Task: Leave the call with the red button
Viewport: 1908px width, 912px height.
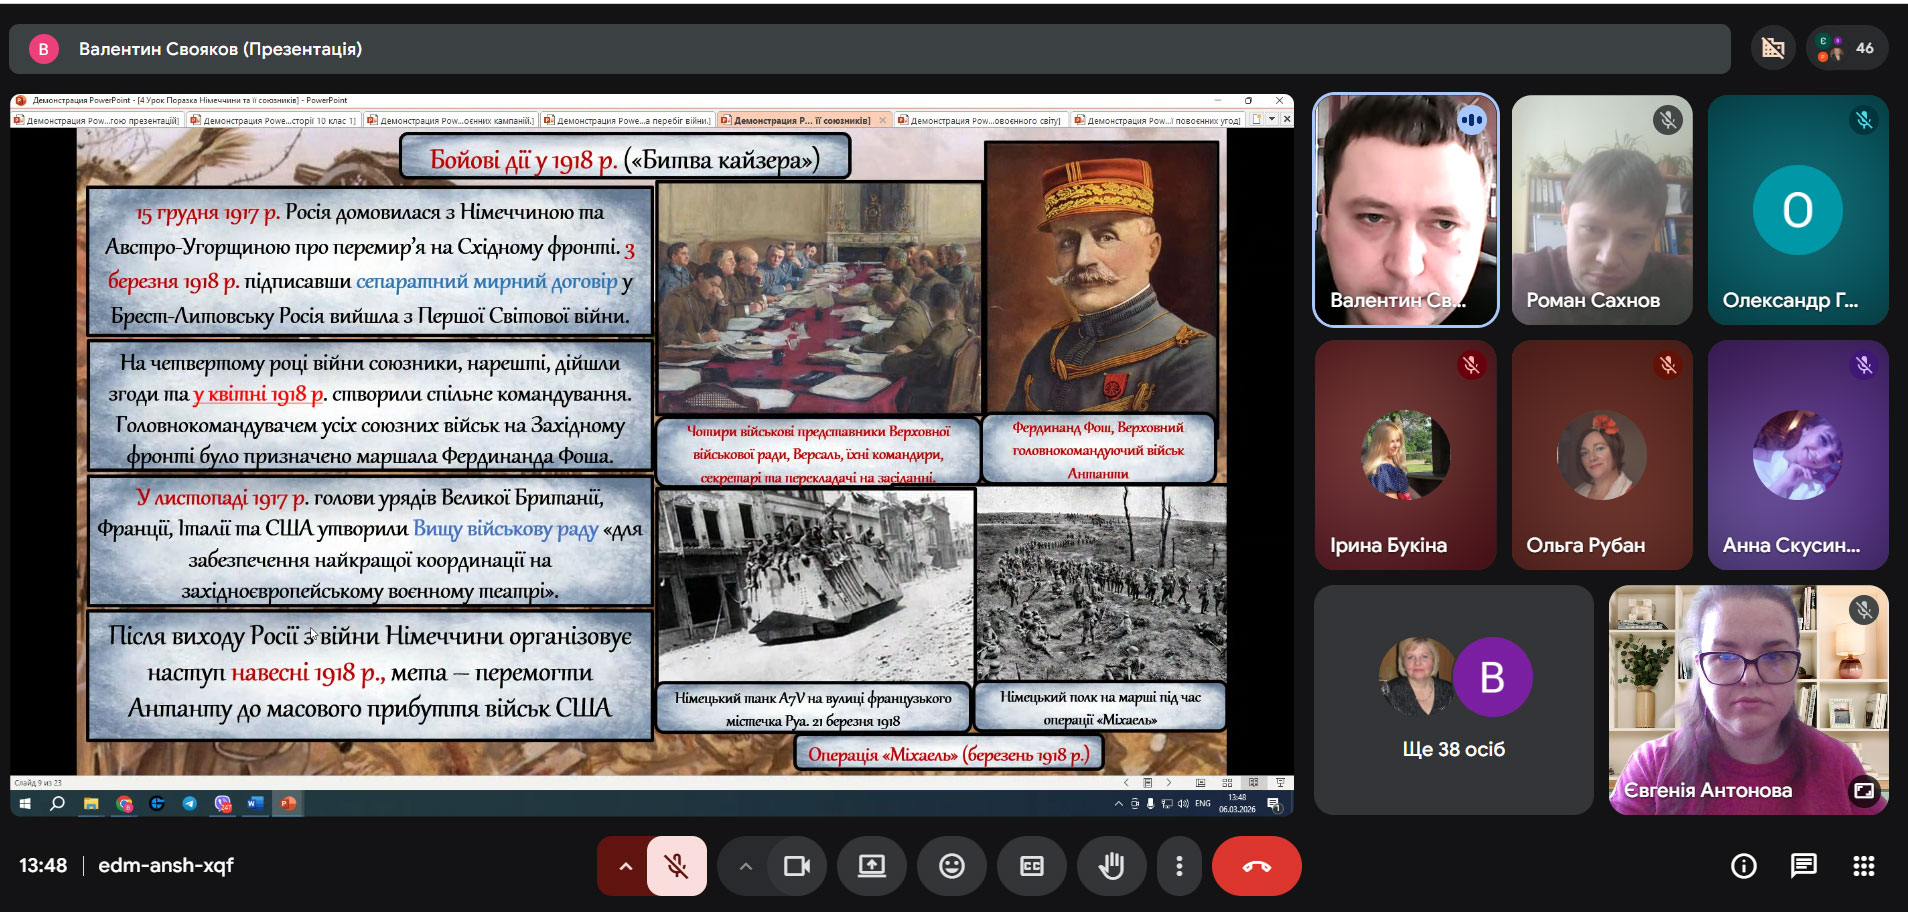Action: (x=1256, y=866)
